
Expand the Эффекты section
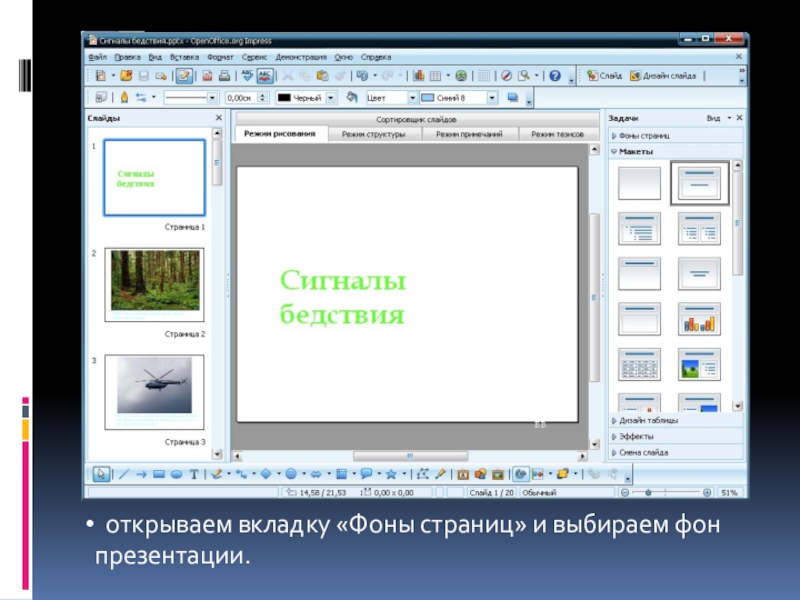click(x=636, y=437)
